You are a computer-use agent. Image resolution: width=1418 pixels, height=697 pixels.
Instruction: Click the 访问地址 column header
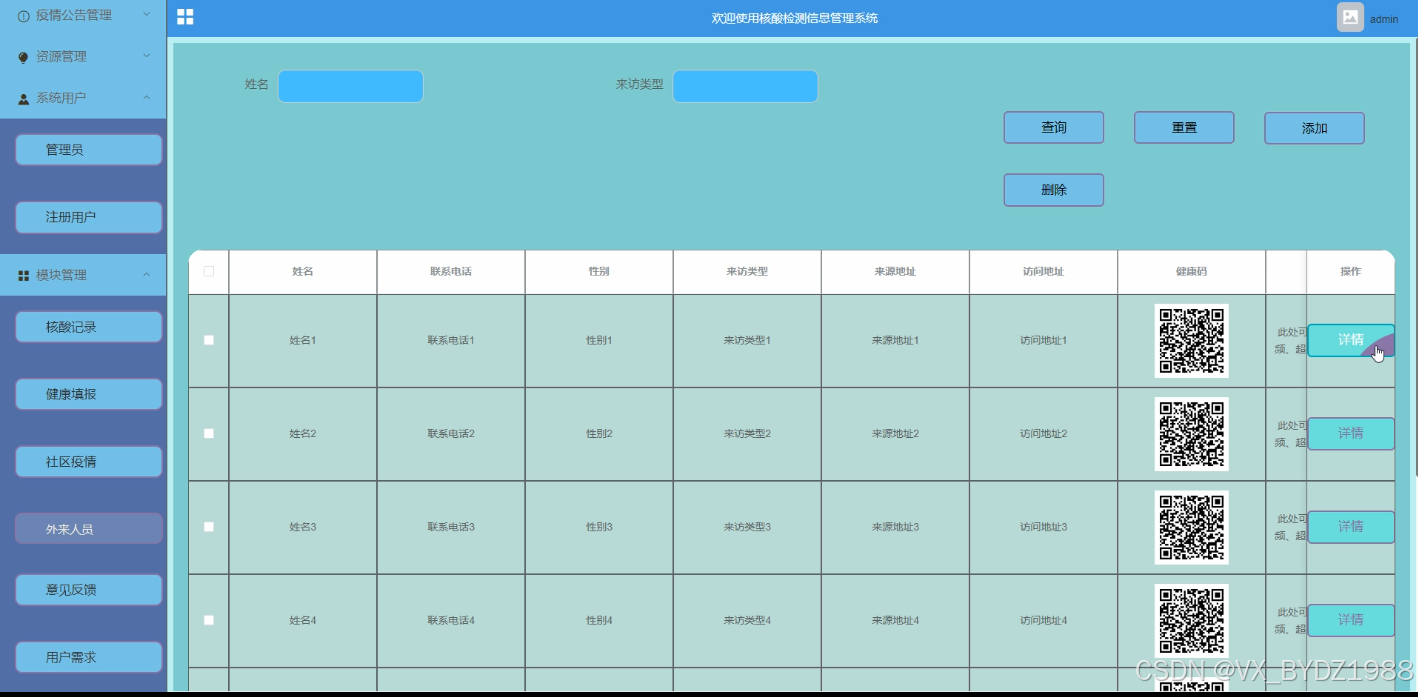tap(1043, 272)
